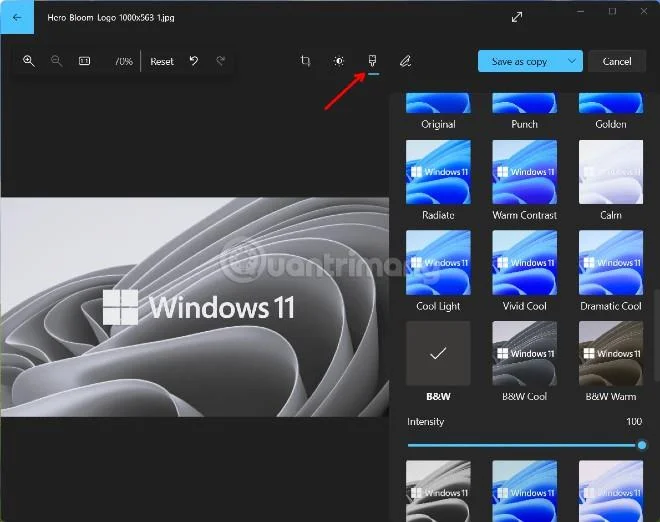The height and width of the screenshot is (522, 660).
Task: Reset all edits with Reset button
Action: [162, 61]
